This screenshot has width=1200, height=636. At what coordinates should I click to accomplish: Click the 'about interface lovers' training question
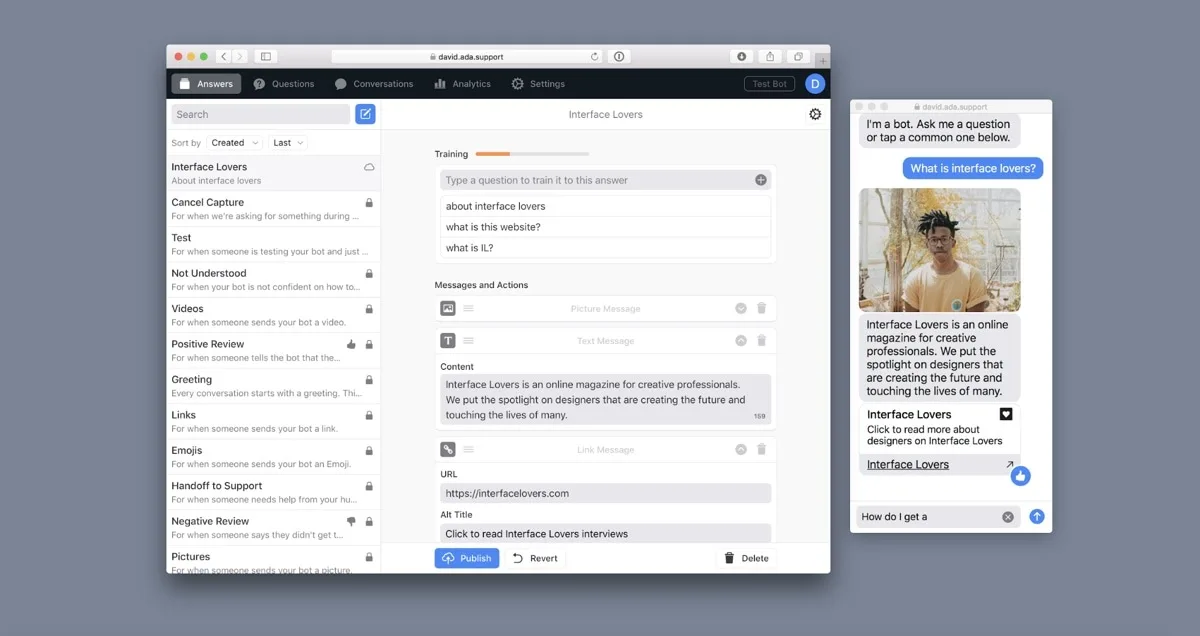[606, 206]
